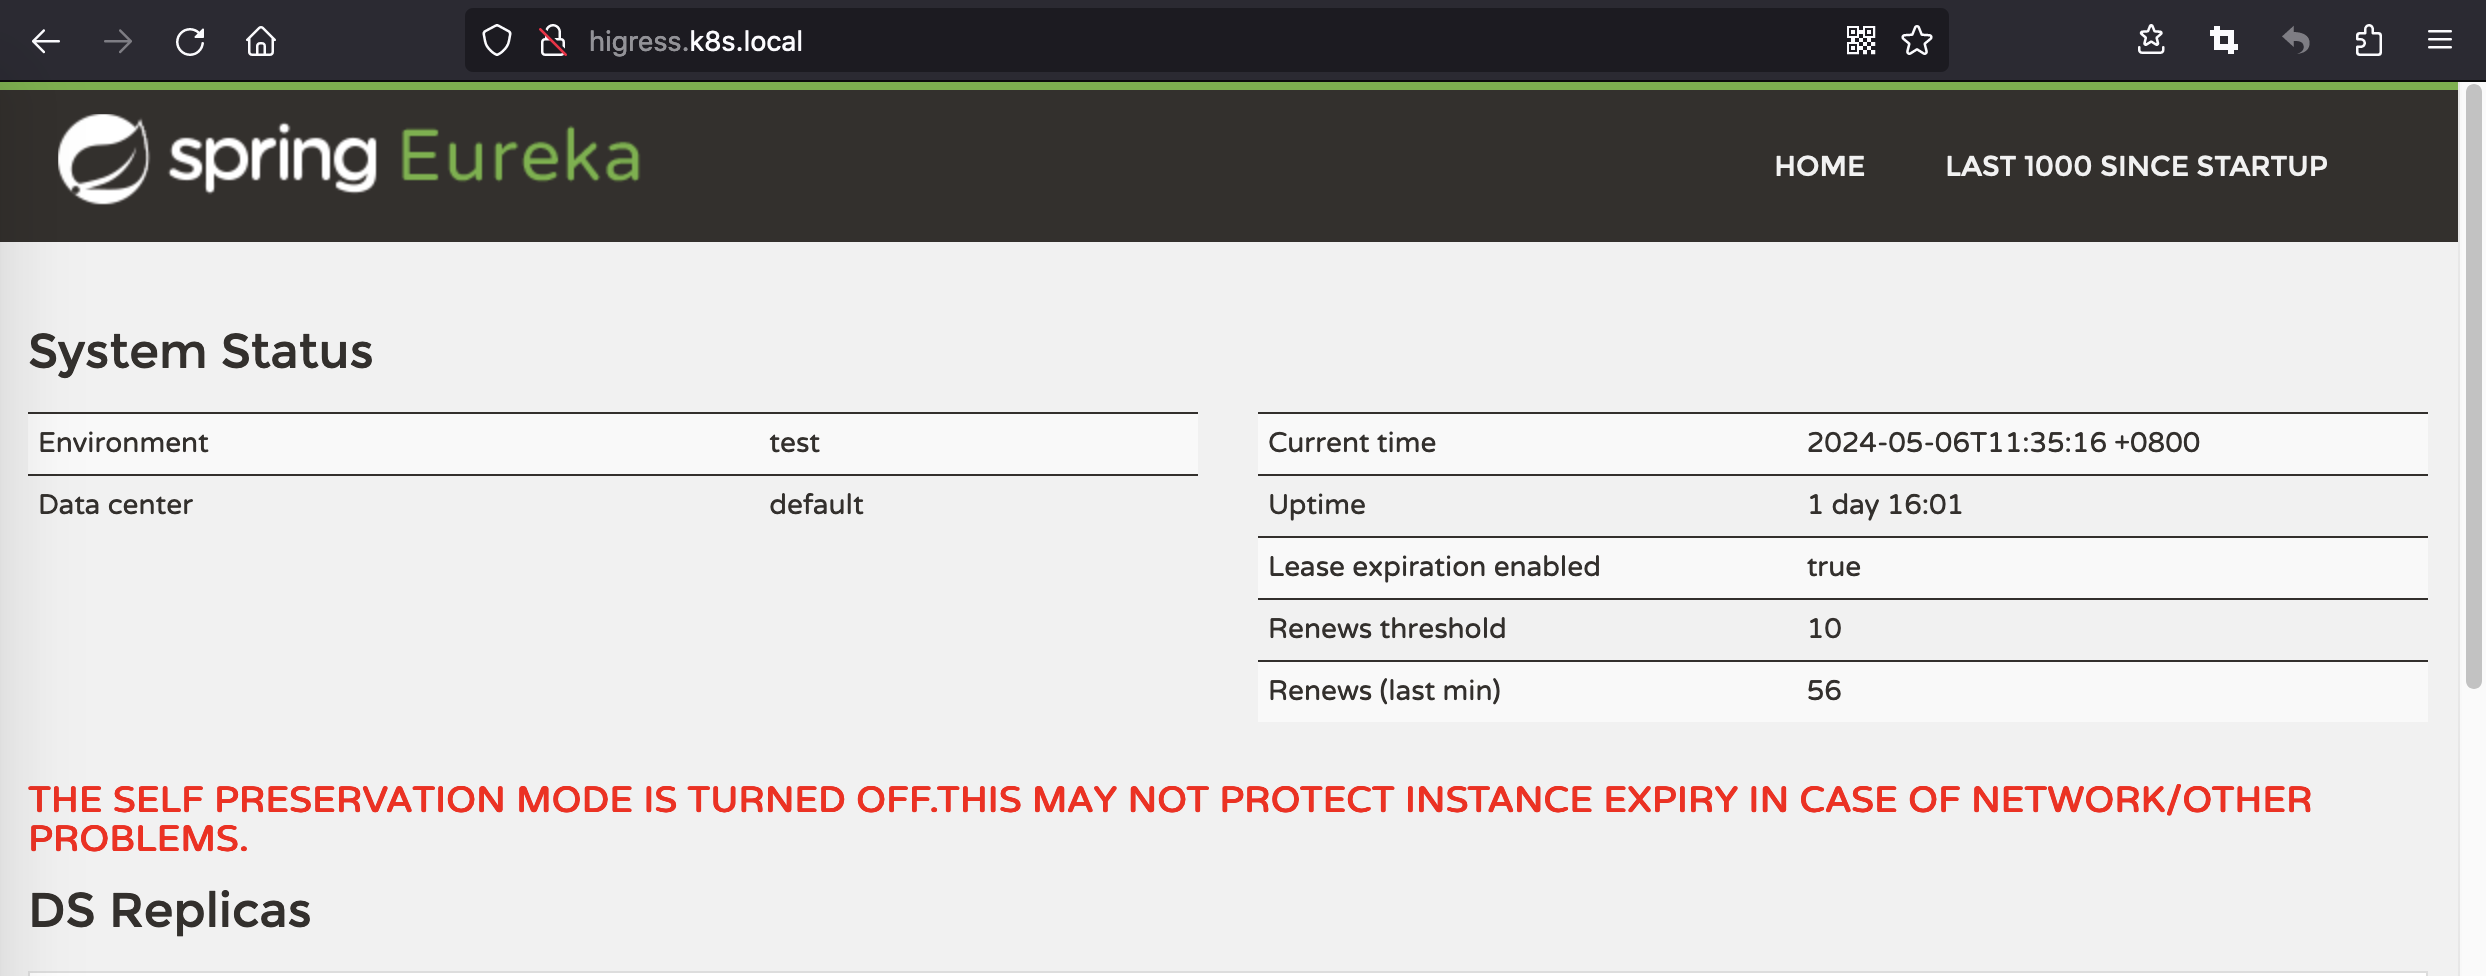Open the bookmarks tray star icon in toolbar
2486x976 pixels.
coord(2151,41)
